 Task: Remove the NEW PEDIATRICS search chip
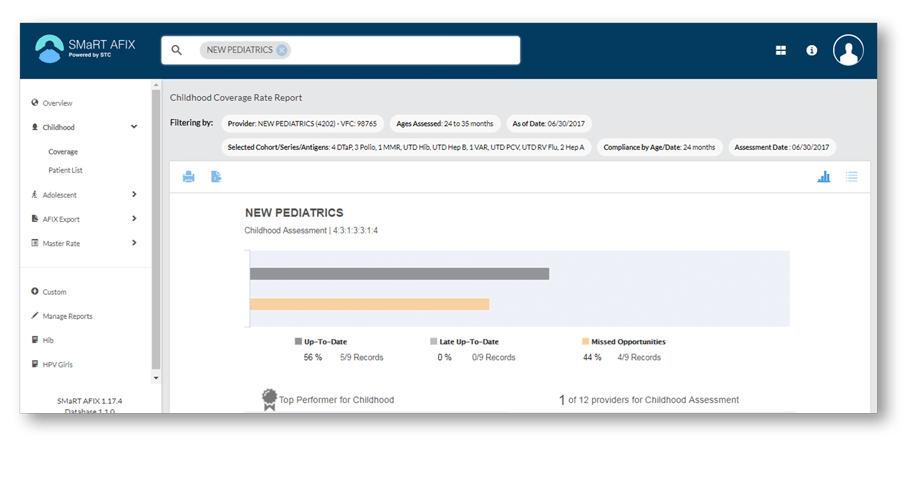click(282, 50)
